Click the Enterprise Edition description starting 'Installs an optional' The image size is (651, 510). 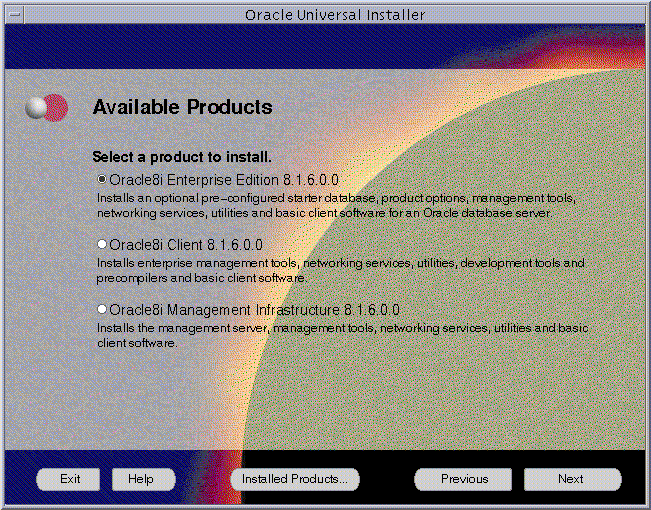point(336,206)
